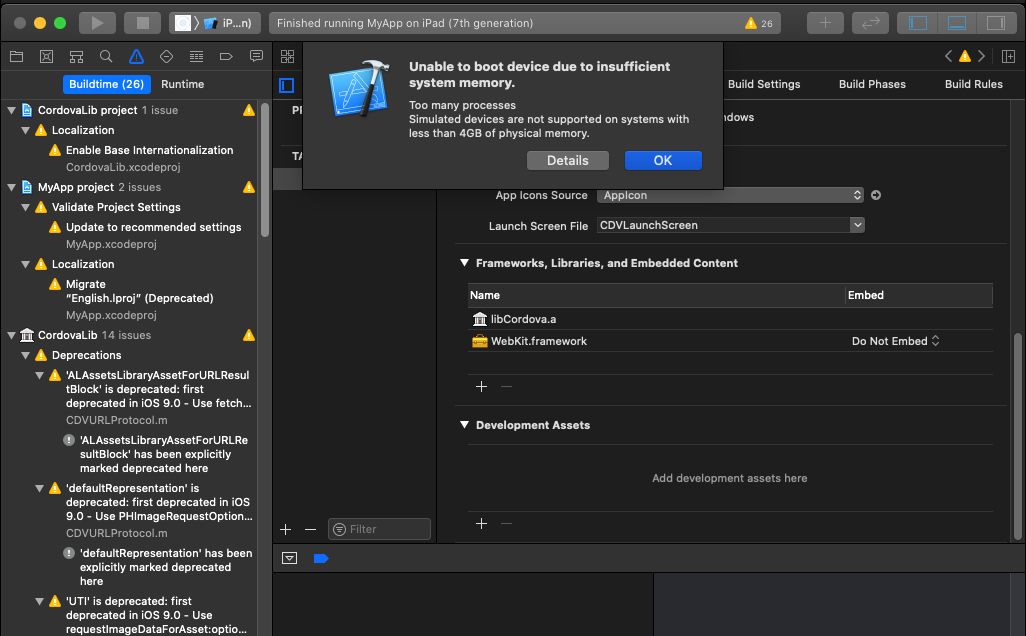Remove selected target with minus button
The image size is (1026, 636).
pos(310,529)
